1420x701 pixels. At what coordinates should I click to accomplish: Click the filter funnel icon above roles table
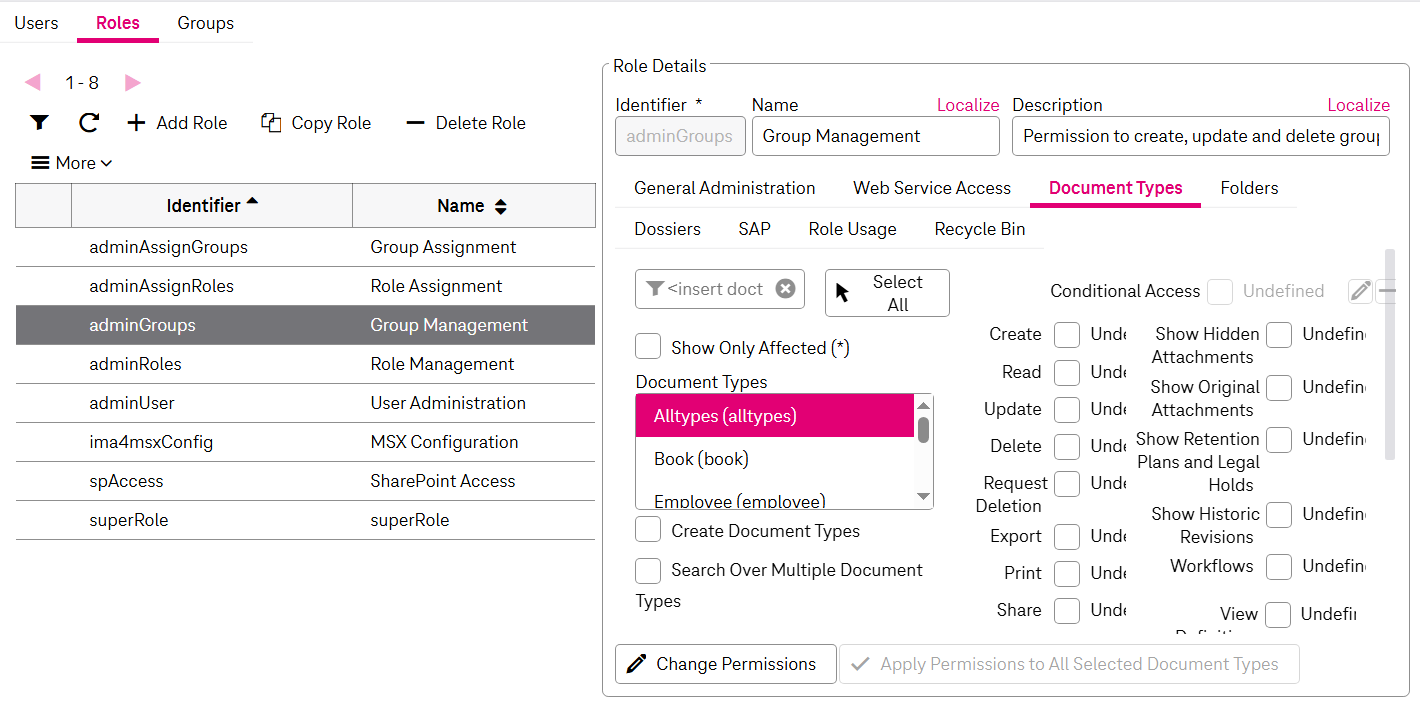[x=39, y=123]
